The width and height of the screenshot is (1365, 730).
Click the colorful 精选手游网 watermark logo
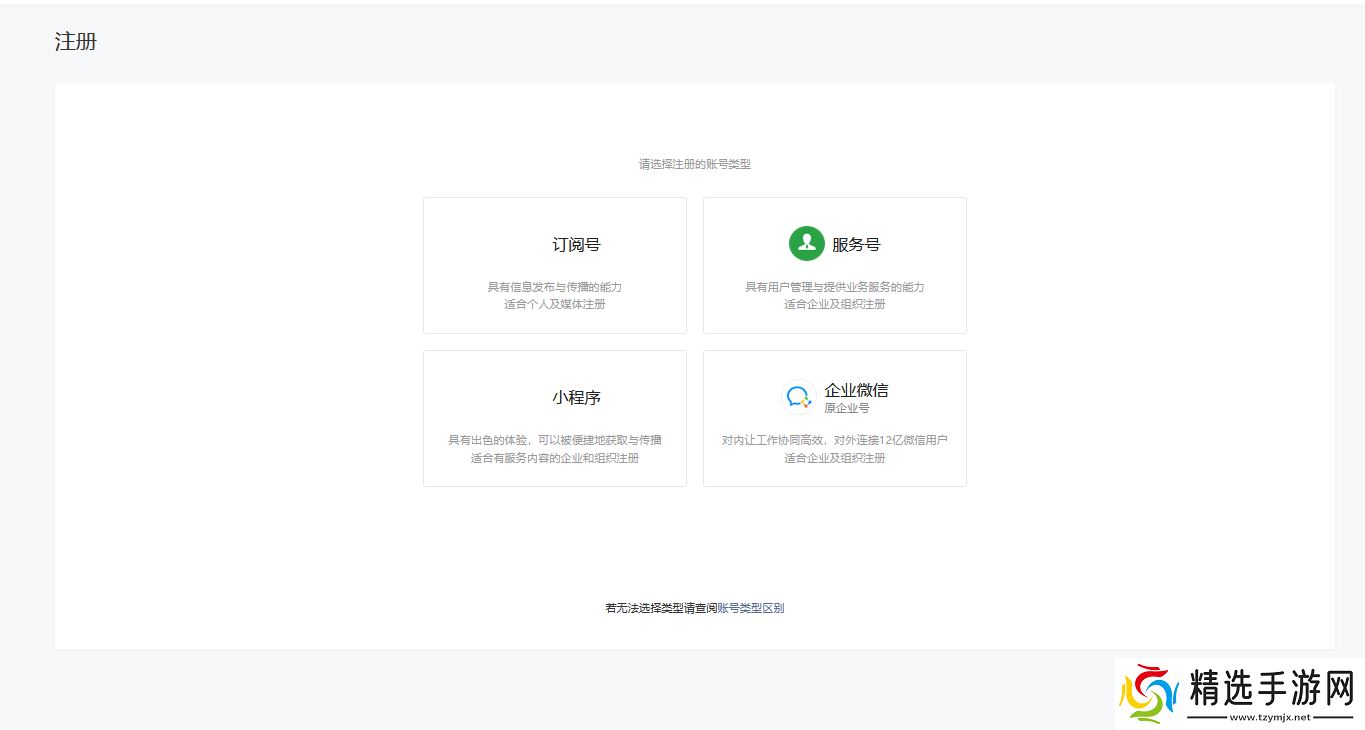coord(1148,693)
